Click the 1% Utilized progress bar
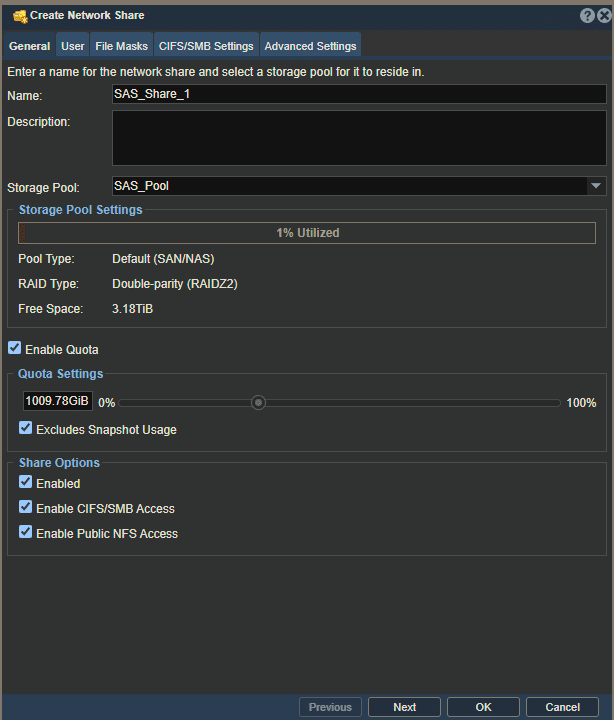Screen dimensions: 614x720 (x=307, y=233)
